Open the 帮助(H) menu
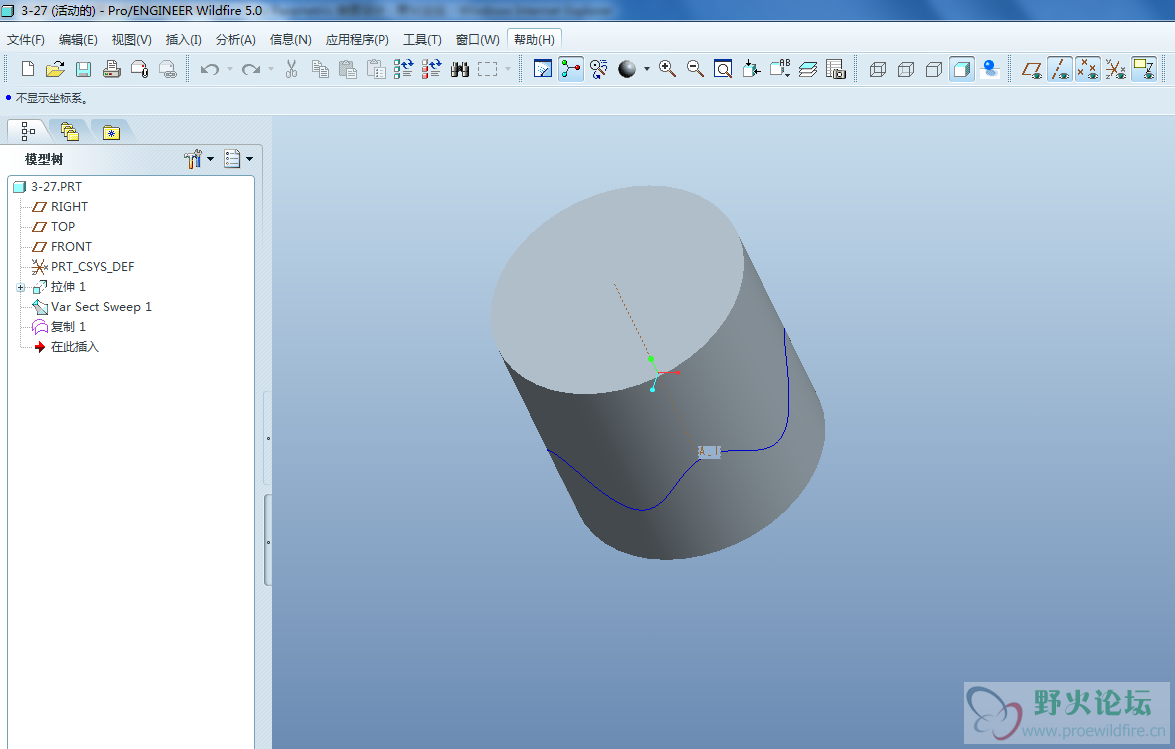This screenshot has height=749, width=1175. coord(534,40)
